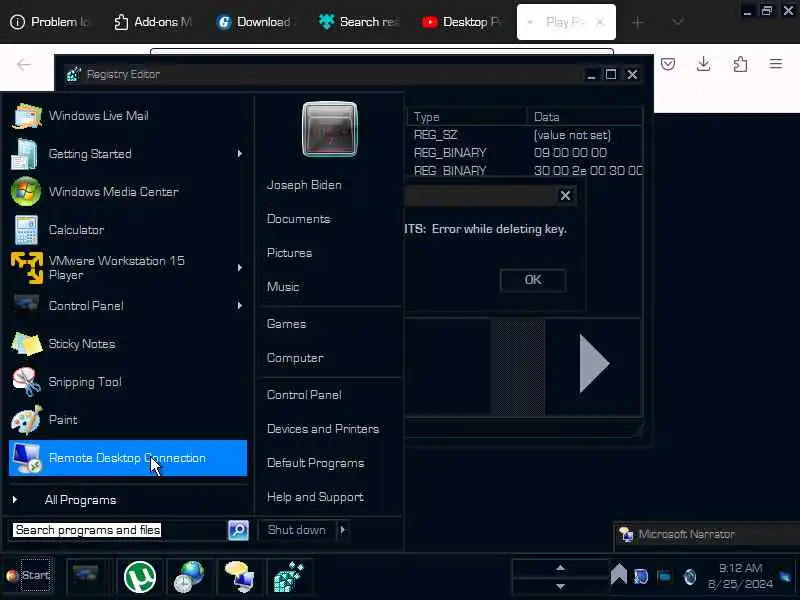Click the Getting Started icon
800x600 pixels.
coord(24,154)
